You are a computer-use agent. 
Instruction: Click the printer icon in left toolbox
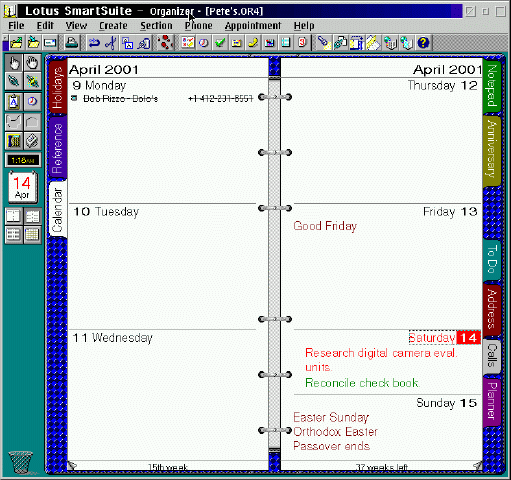[x=32, y=141]
